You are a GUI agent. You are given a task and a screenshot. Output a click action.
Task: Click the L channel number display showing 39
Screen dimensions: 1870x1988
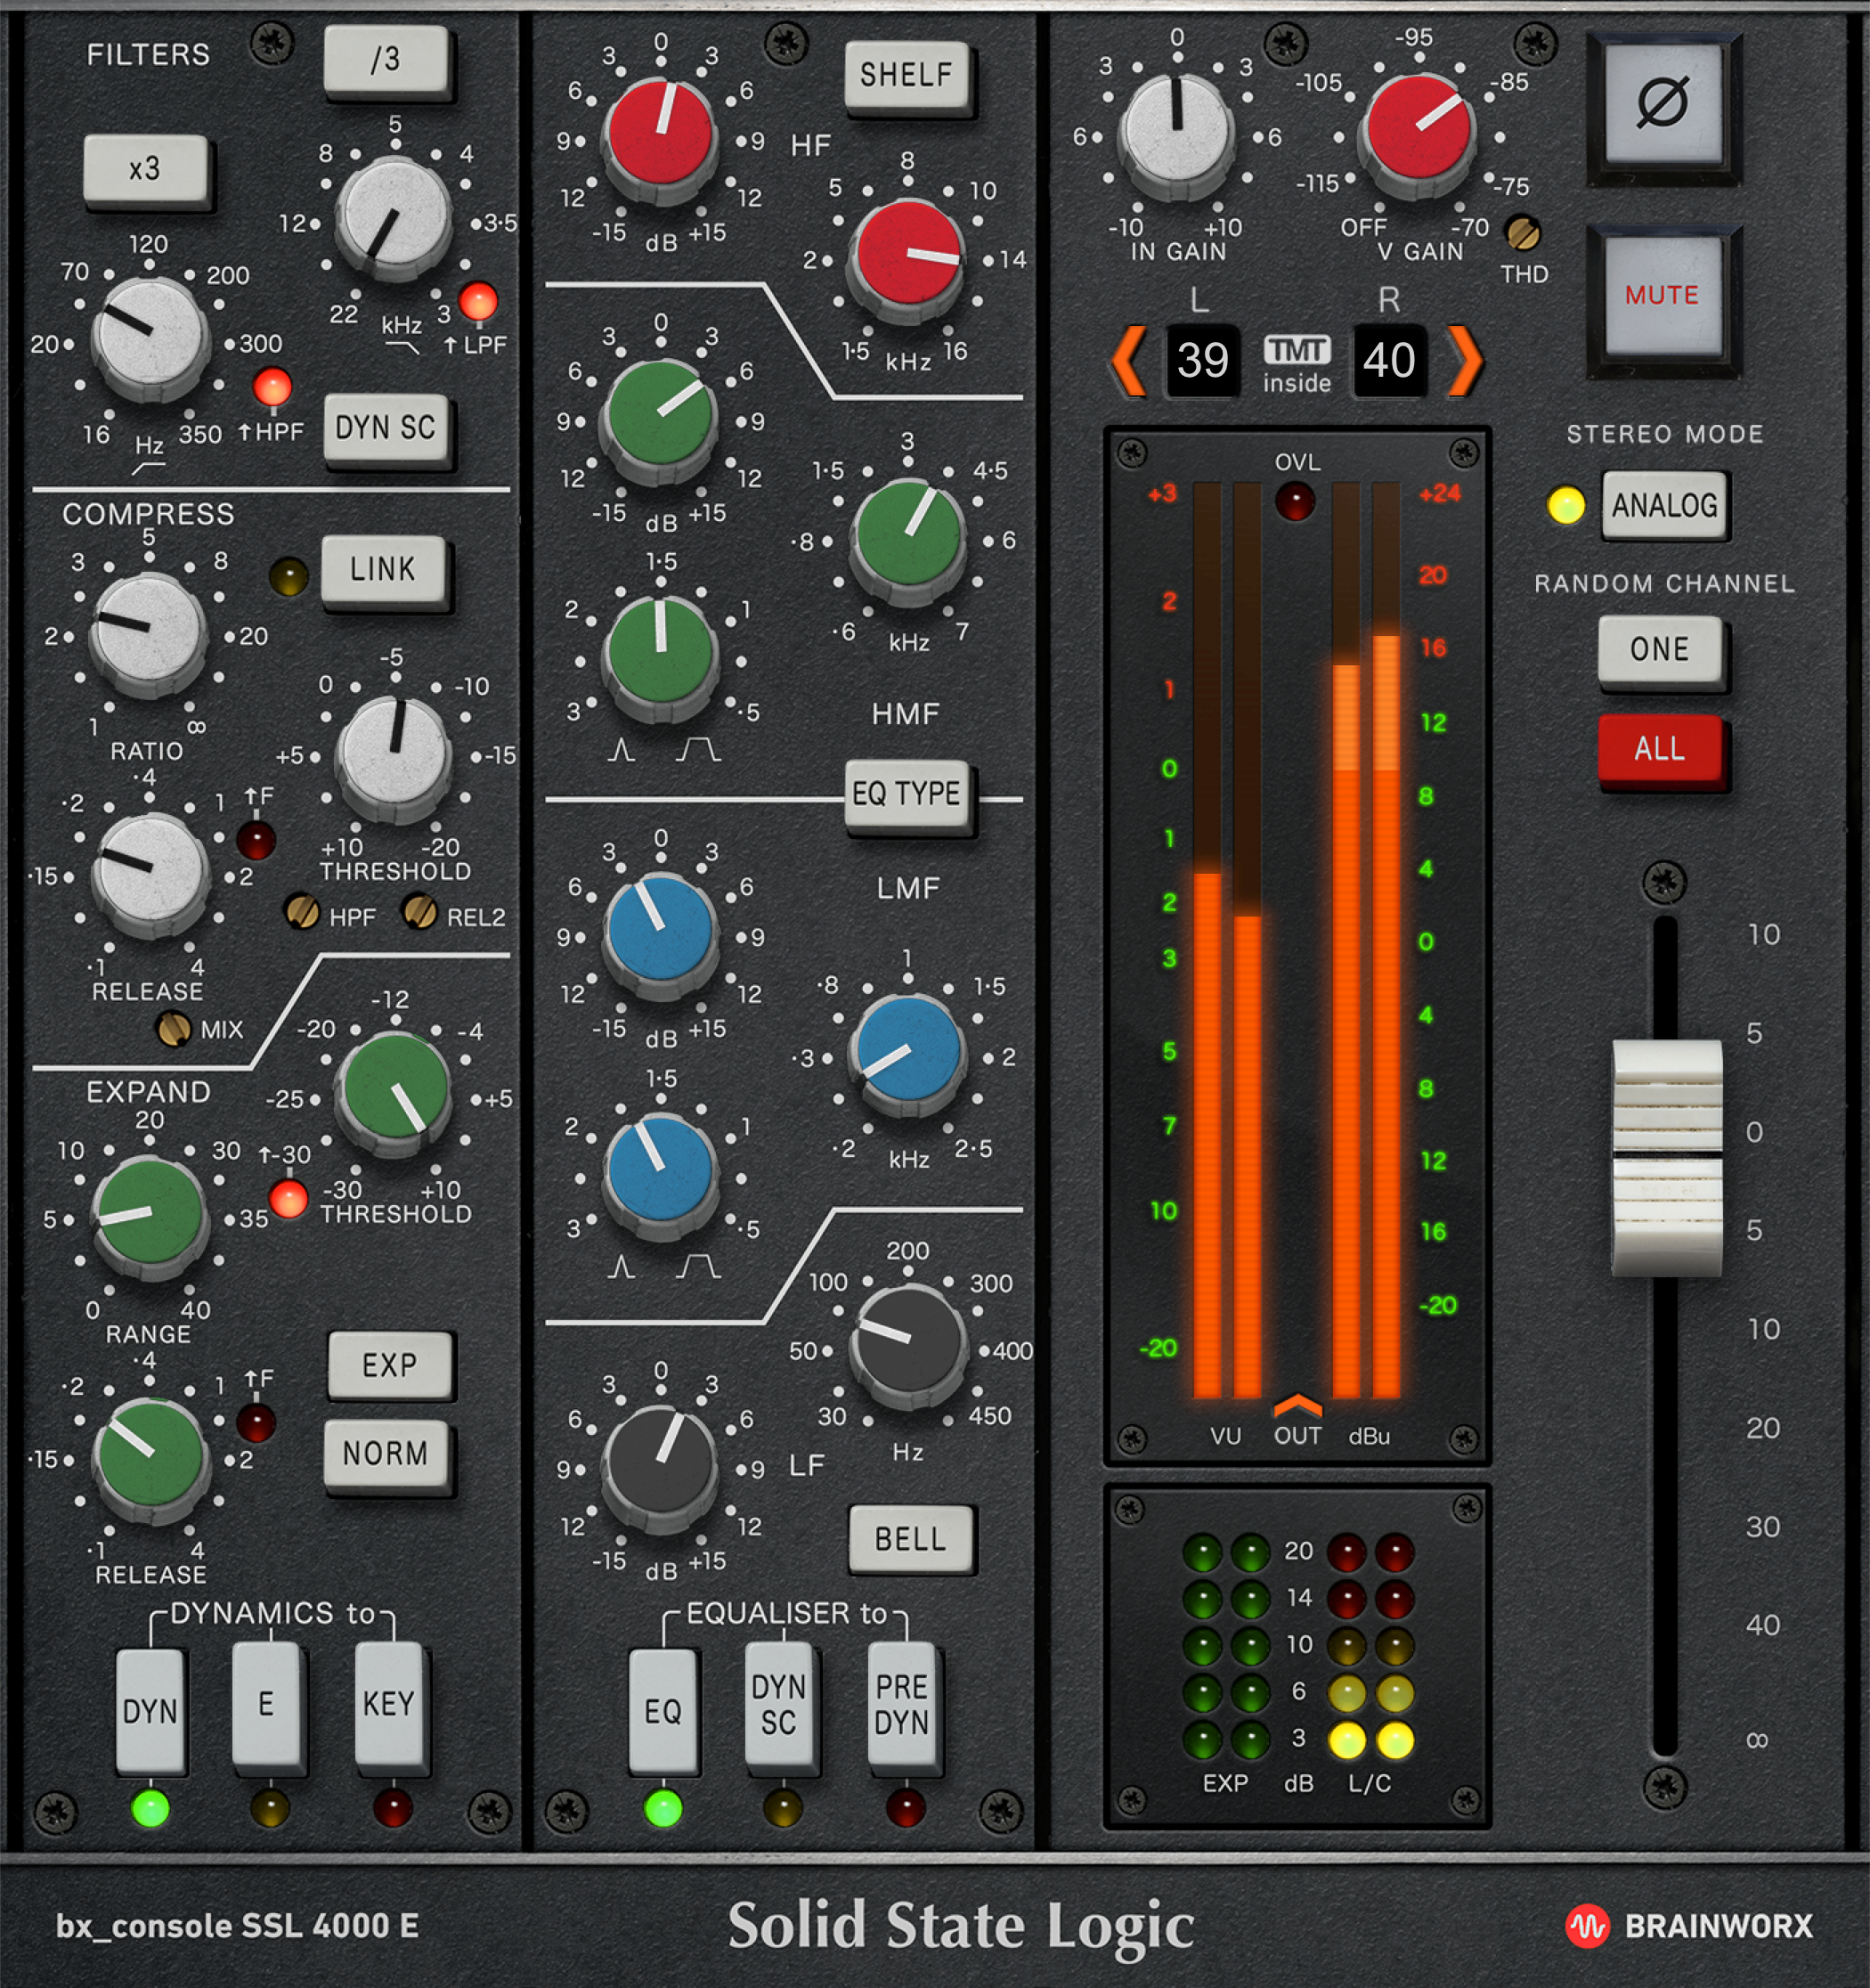pos(1203,362)
